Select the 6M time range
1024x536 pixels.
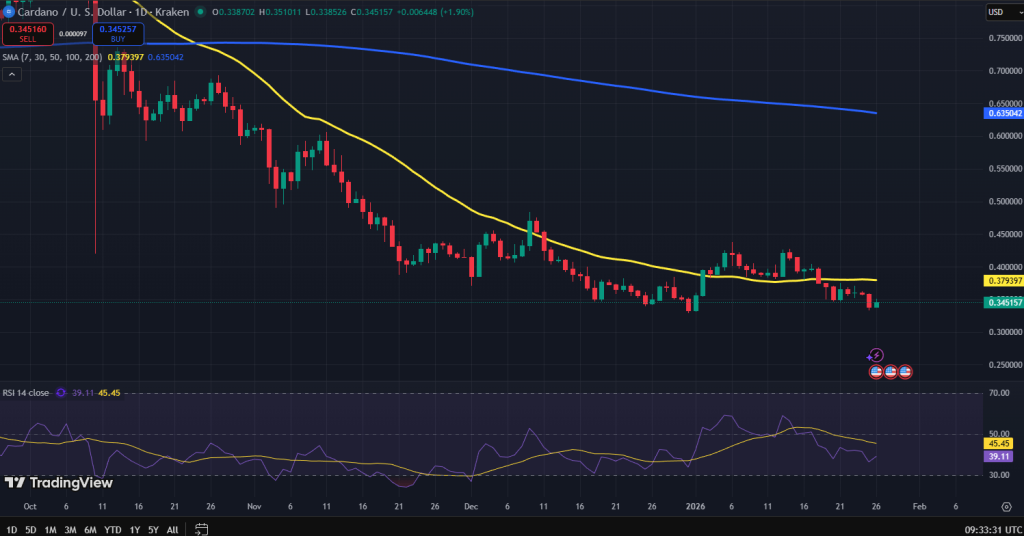(x=91, y=529)
